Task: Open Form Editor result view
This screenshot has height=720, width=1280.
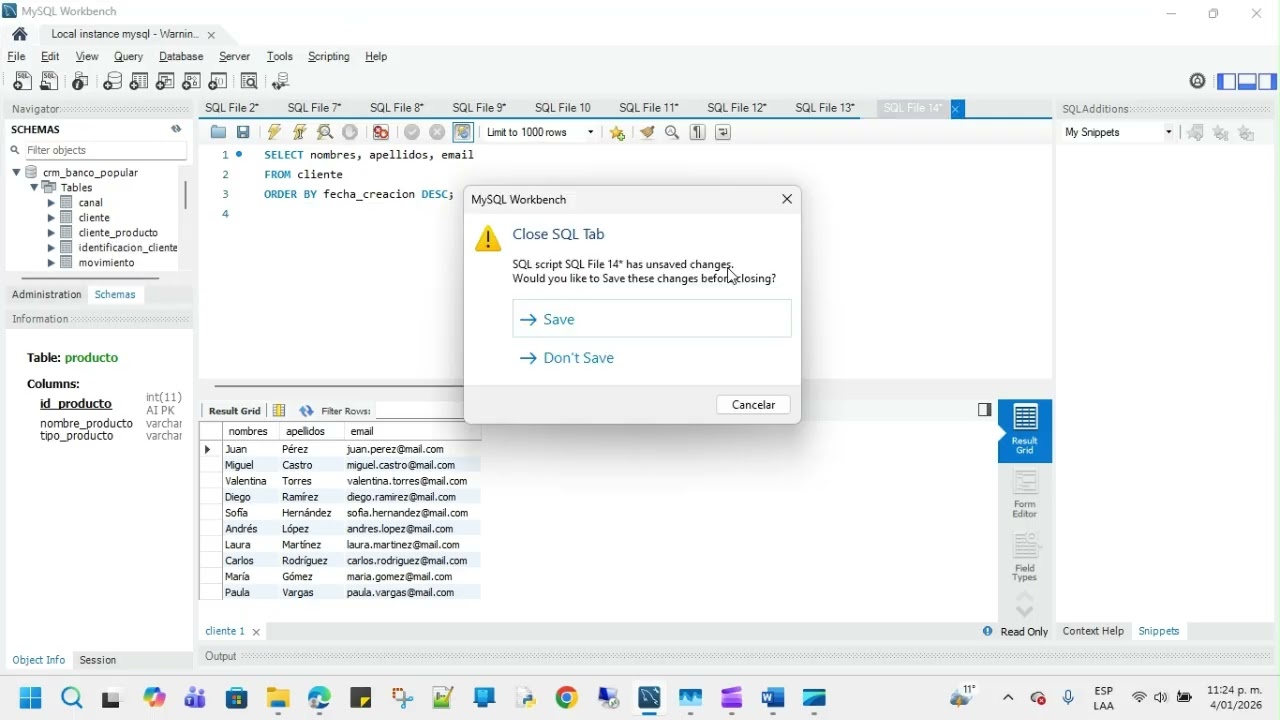Action: click(1025, 495)
